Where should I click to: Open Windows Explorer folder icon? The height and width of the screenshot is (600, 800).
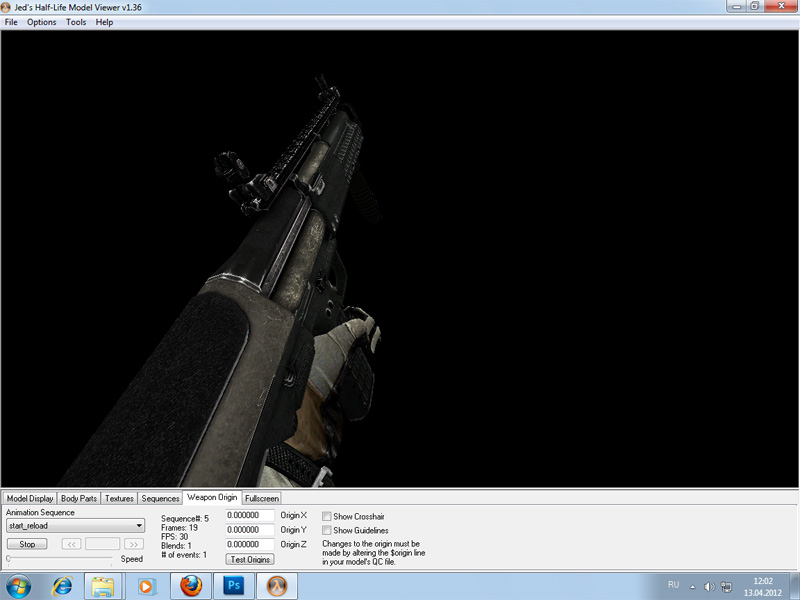103,584
